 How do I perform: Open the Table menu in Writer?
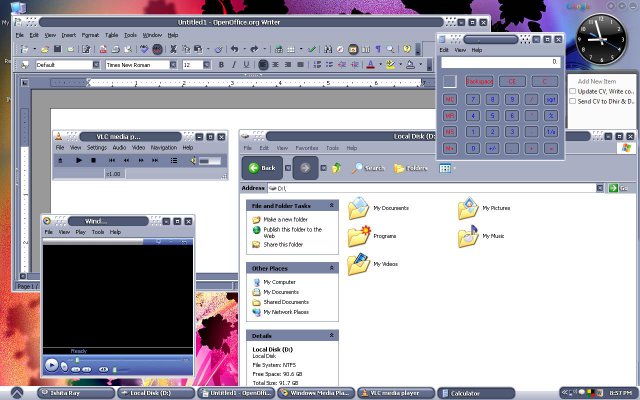point(111,35)
